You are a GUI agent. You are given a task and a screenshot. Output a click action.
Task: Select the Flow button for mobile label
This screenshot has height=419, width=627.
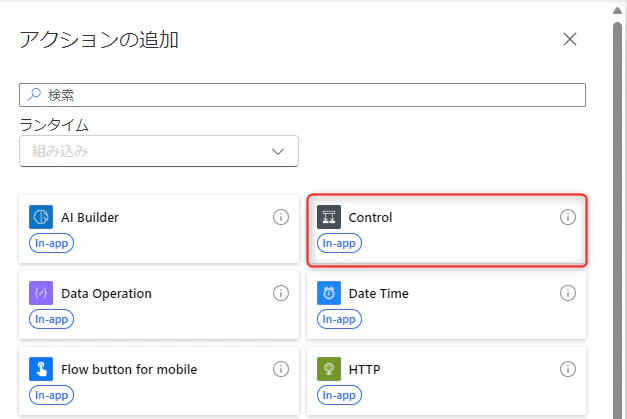129,369
